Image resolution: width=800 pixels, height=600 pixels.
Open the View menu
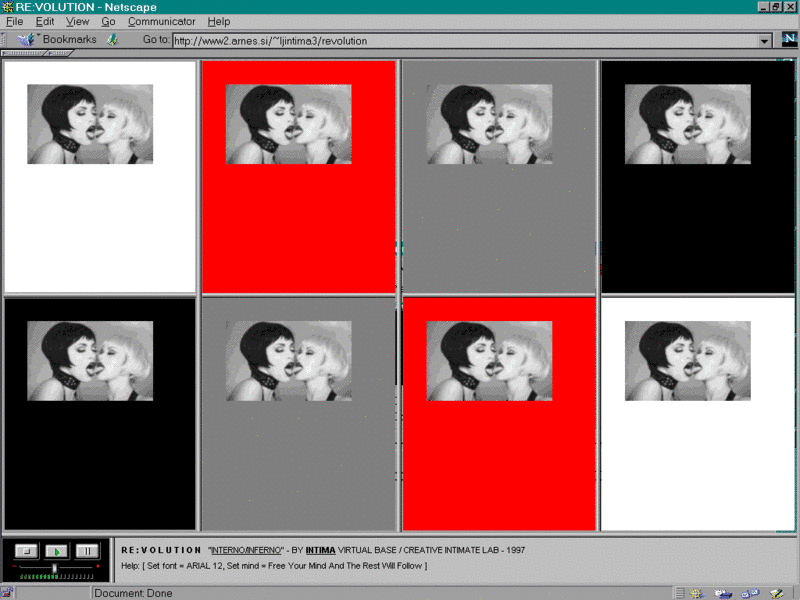77,21
